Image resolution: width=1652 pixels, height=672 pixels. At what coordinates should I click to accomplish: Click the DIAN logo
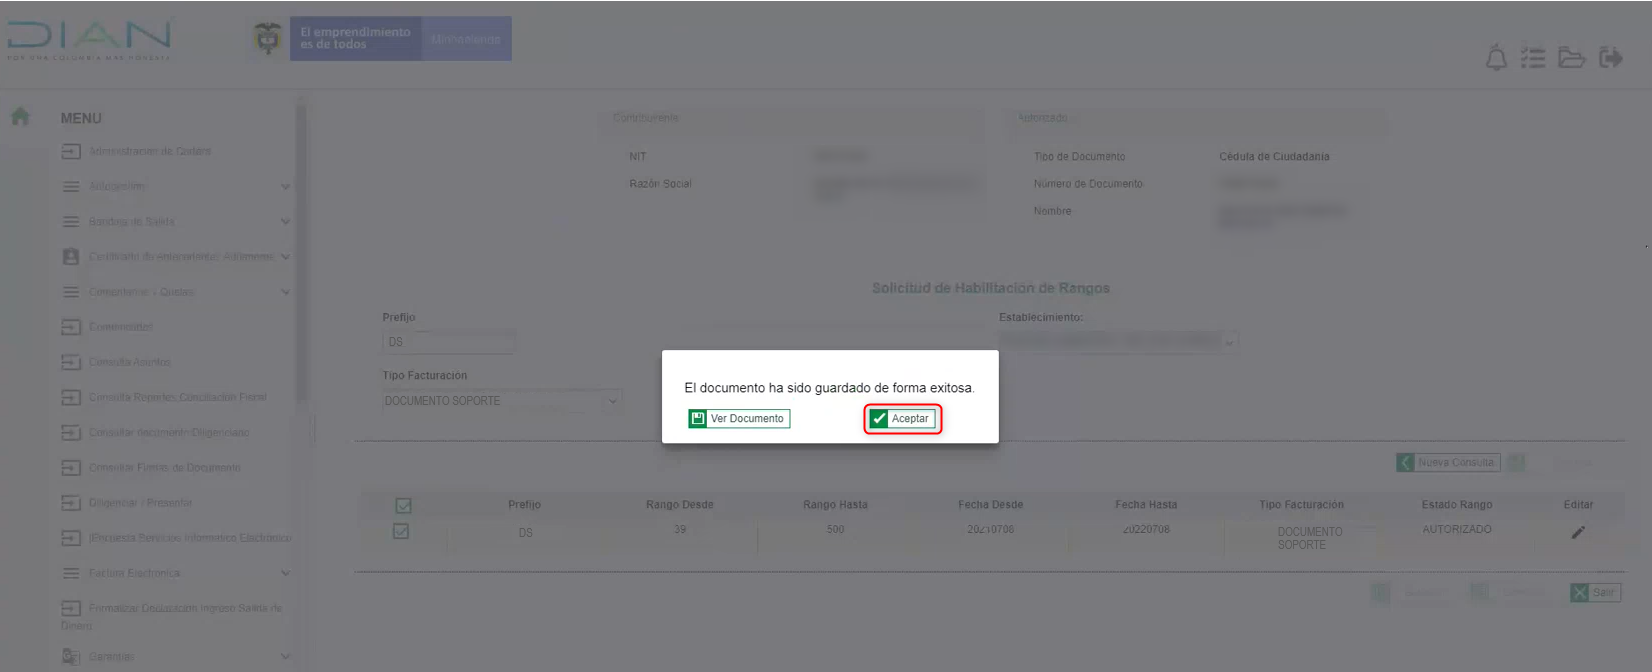point(89,38)
